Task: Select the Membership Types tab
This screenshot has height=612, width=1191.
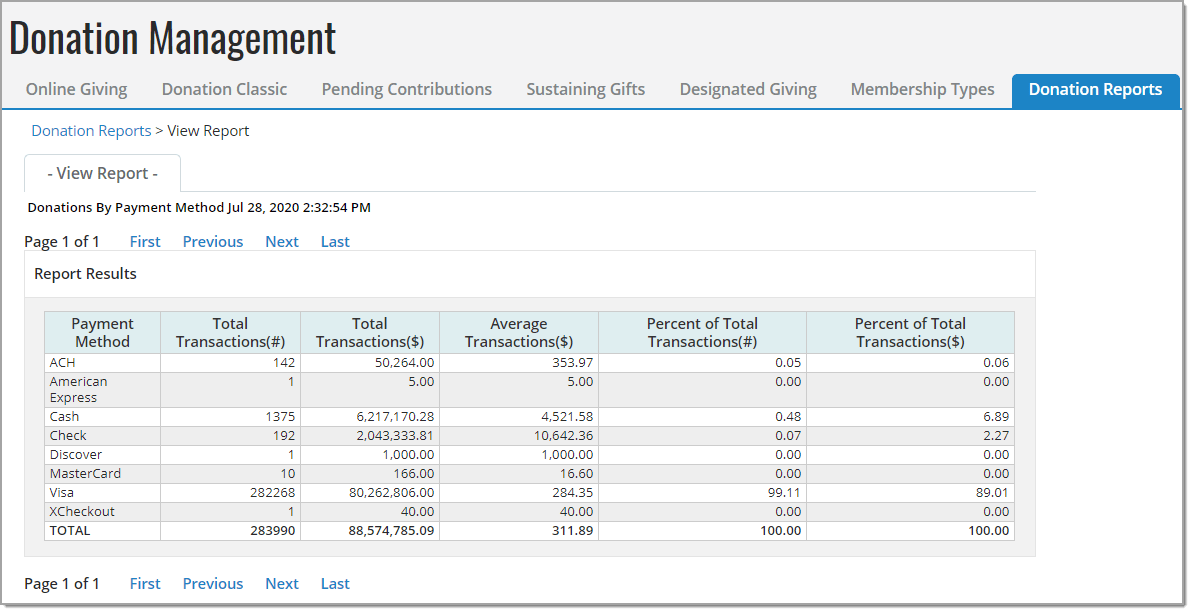Action: point(922,89)
